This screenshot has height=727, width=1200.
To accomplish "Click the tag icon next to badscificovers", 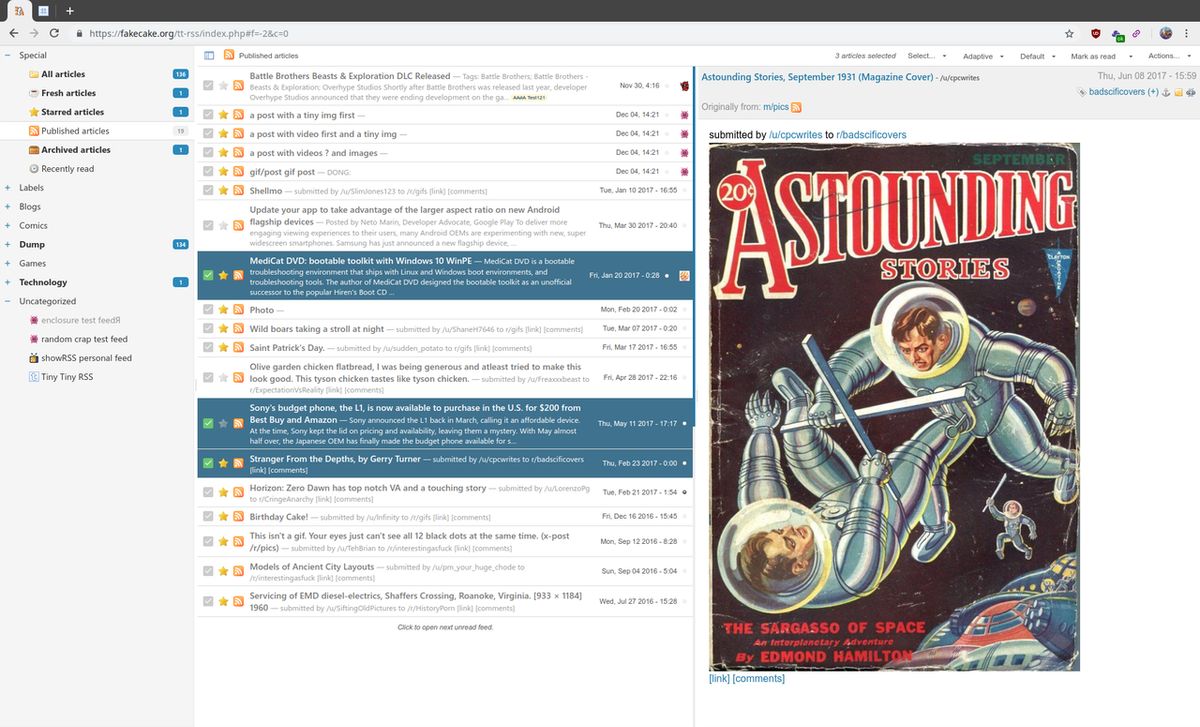I will 1082,92.
